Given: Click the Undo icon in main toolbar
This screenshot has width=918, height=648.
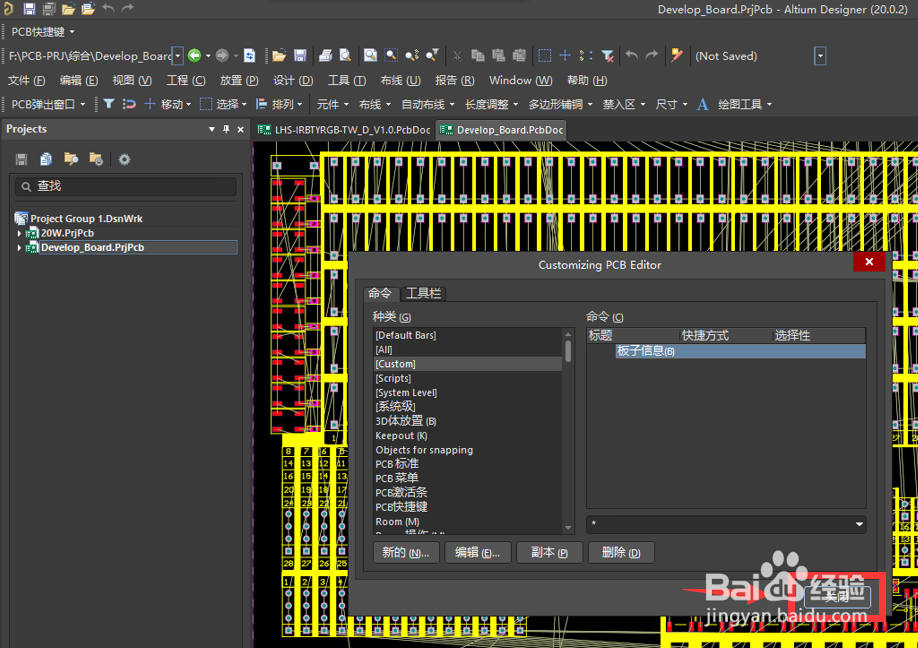Looking at the screenshot, I should pos(631,55).
